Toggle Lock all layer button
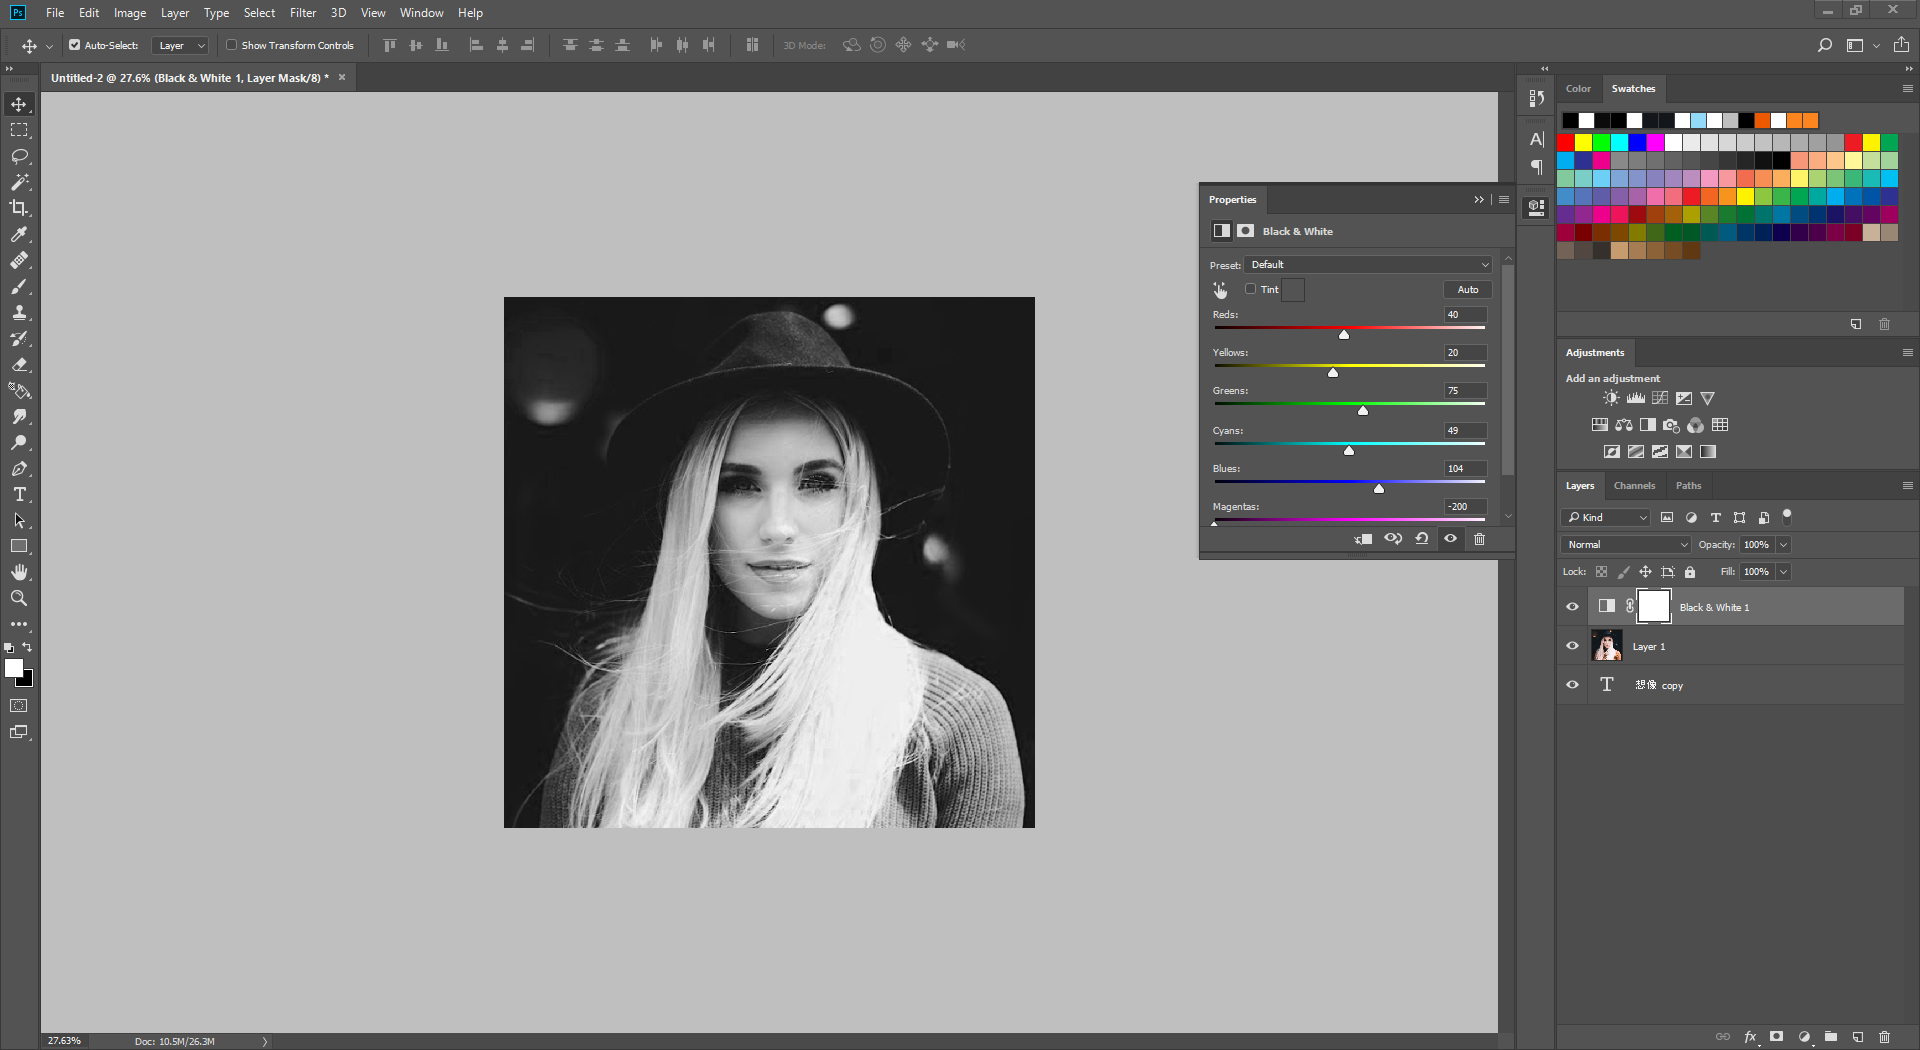The width and height of the screenshot is (1920, 1050). (1690, 572)
